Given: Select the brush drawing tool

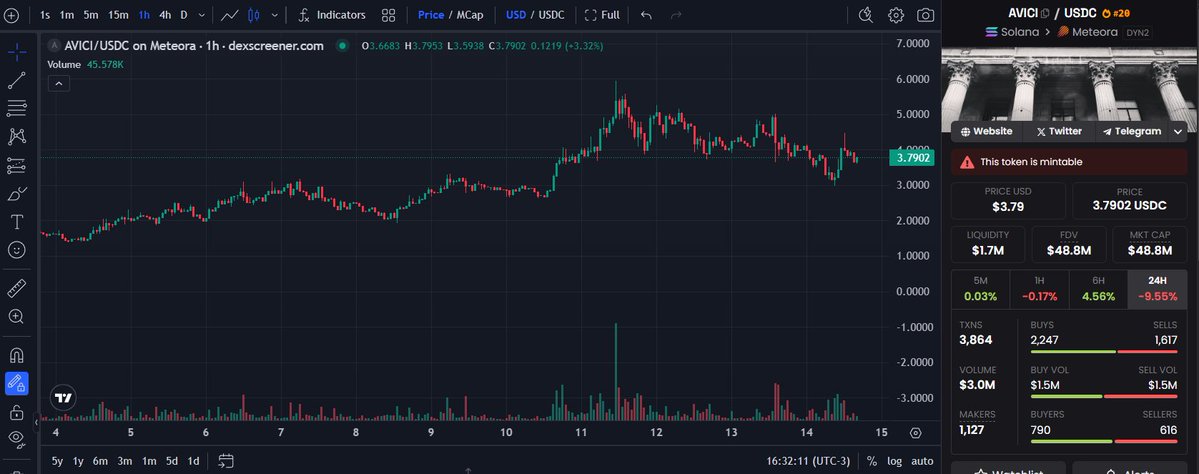Looking at the screenshot, I should (17, 193).
